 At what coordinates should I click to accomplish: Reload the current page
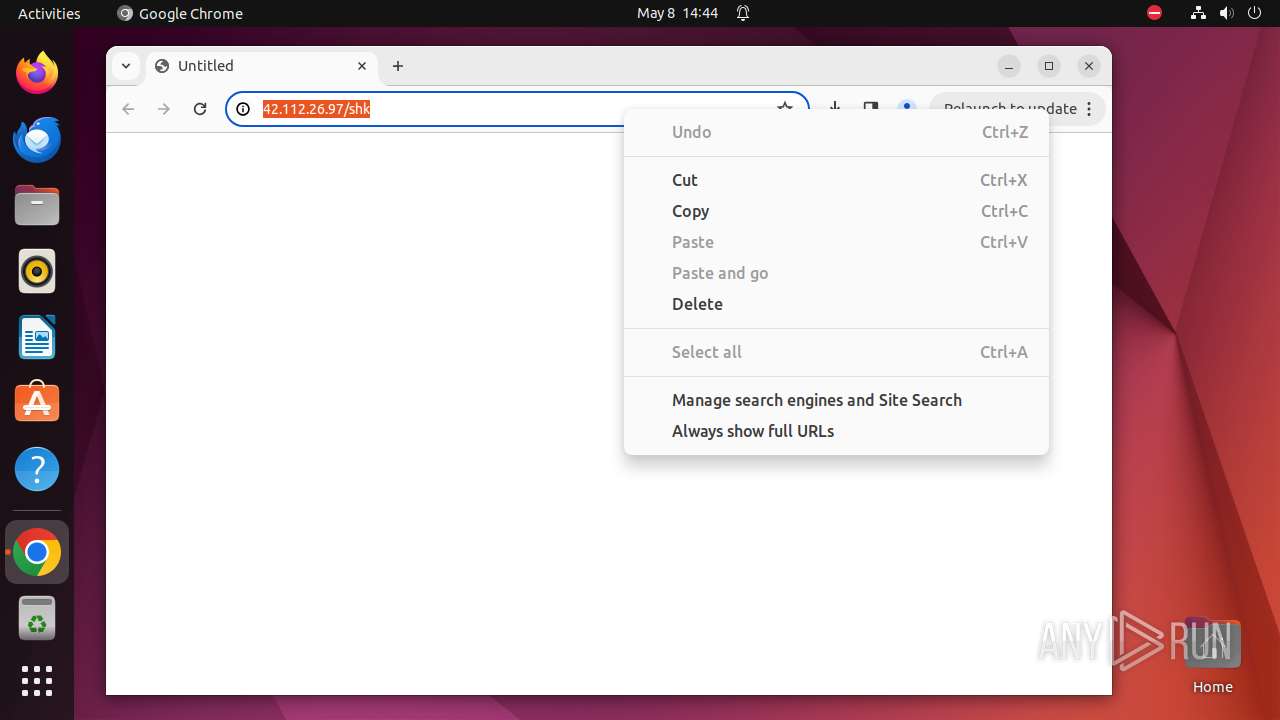point(200,109)
